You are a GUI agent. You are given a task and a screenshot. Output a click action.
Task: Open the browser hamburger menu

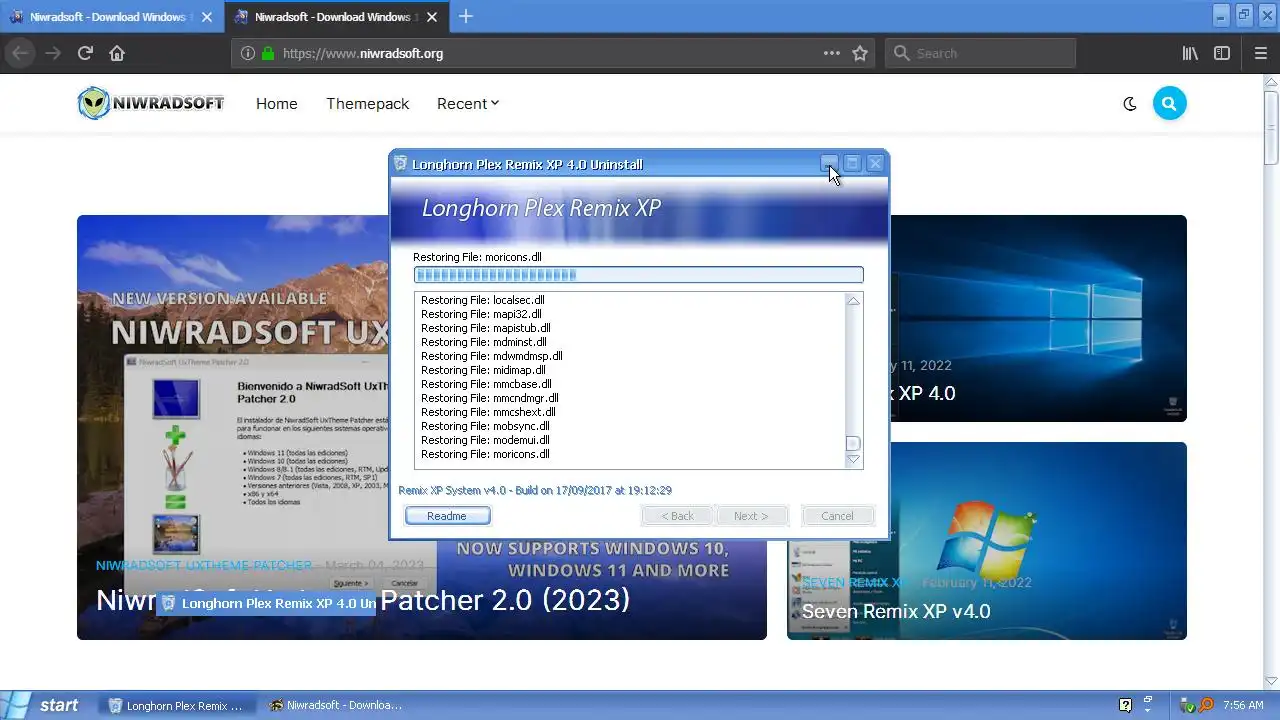click(x=1260, y=53)
